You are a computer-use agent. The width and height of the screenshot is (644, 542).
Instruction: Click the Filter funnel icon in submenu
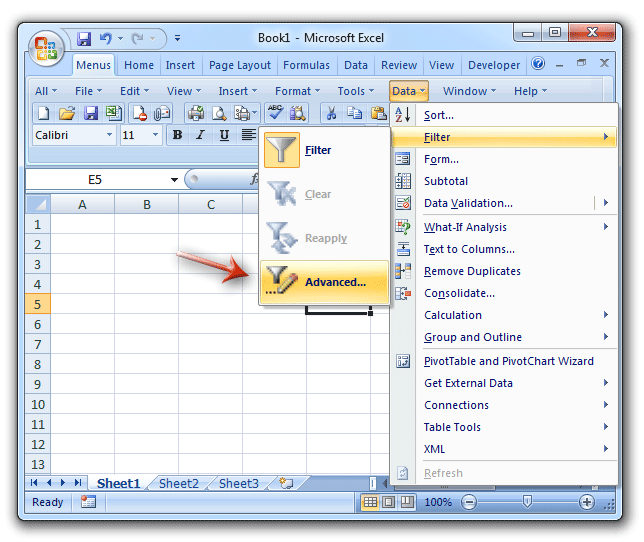[x=282, y=150]
